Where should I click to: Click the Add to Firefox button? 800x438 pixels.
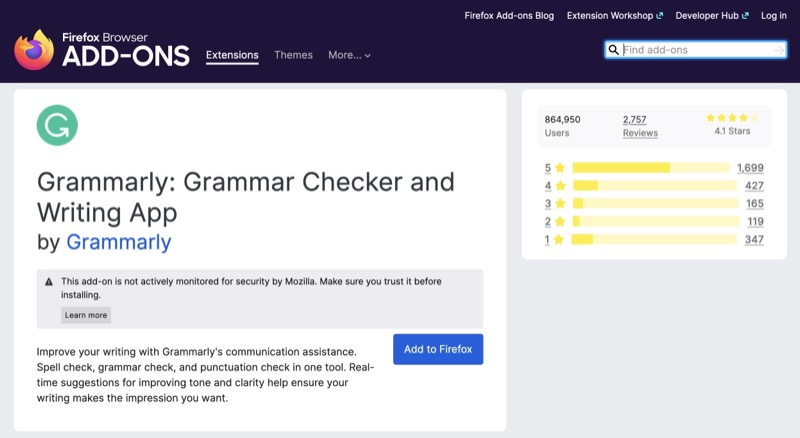(x=438, y=349)
